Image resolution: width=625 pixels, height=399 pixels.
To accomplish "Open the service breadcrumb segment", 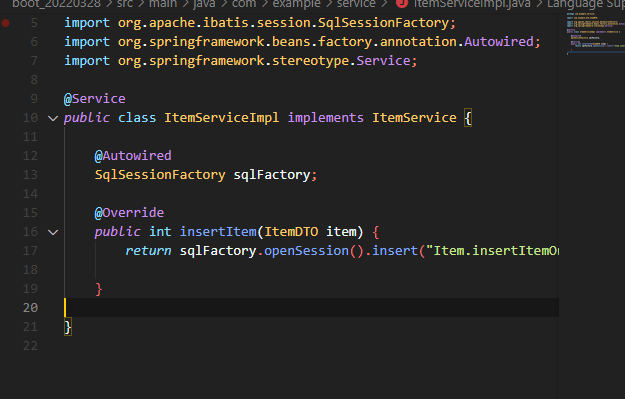I will pyautogui.click(x=356, y=4).
